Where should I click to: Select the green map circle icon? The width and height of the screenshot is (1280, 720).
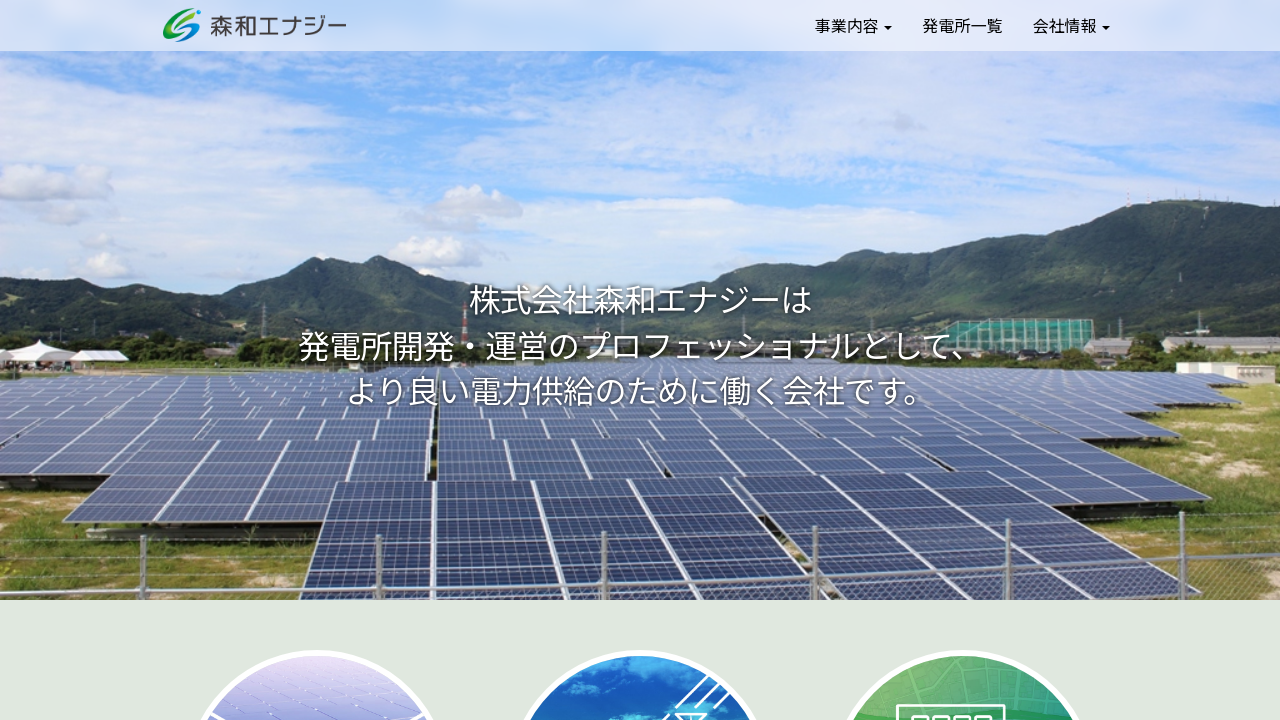[x=962, y=690]
